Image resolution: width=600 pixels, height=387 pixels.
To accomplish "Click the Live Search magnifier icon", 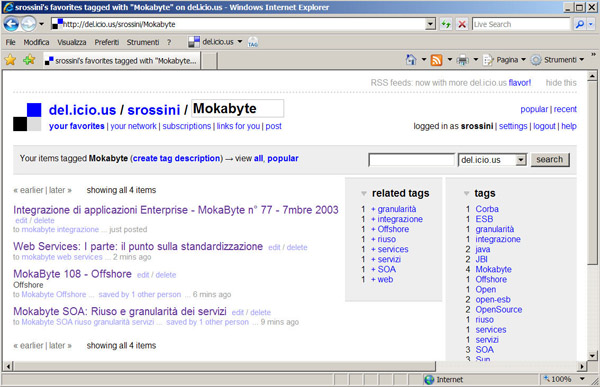I will coord(579,24).
